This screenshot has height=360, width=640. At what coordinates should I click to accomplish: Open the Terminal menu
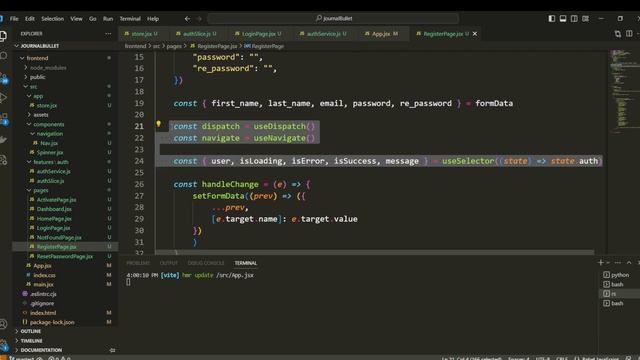[x=130, y=19]
